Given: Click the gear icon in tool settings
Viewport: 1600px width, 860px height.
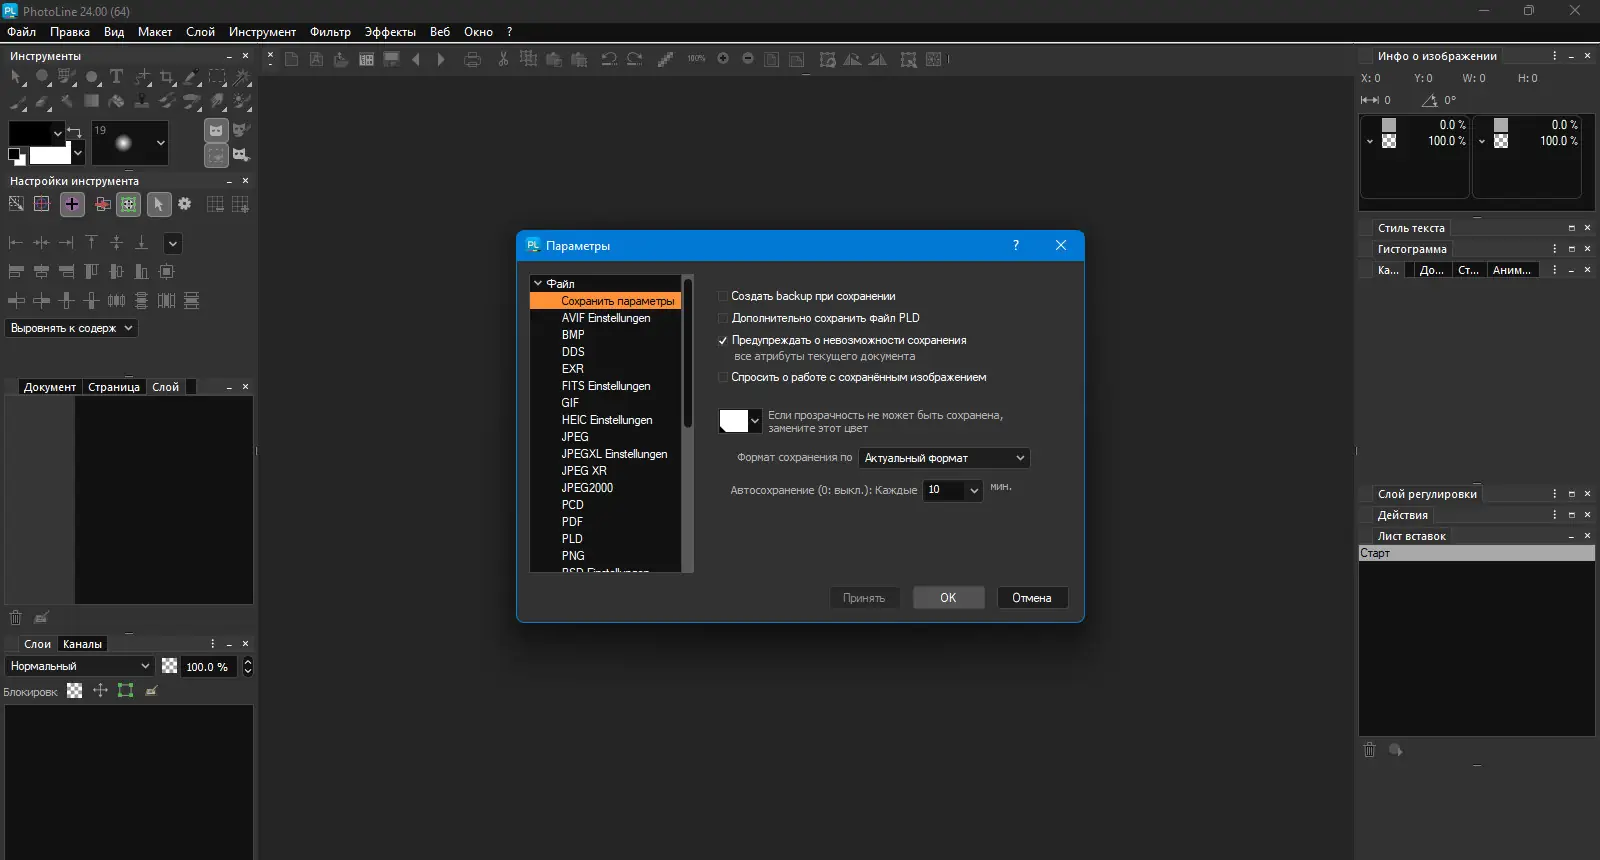Looking at the screenshot, I should point(185,204).
